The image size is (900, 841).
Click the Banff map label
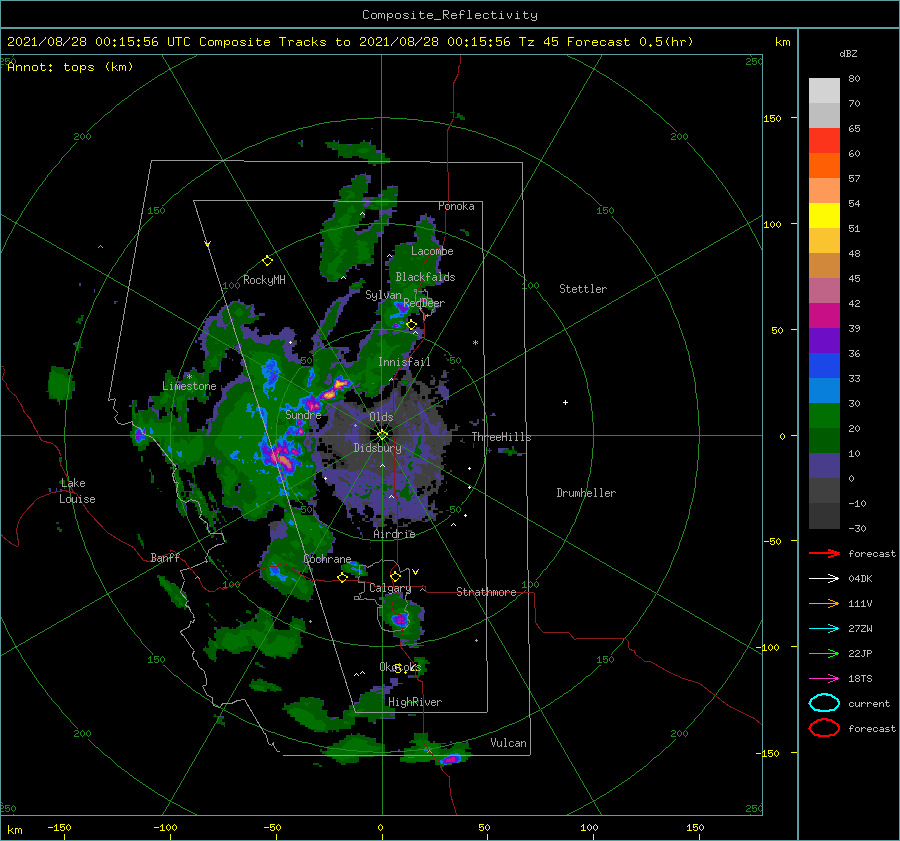coord(165,557)
